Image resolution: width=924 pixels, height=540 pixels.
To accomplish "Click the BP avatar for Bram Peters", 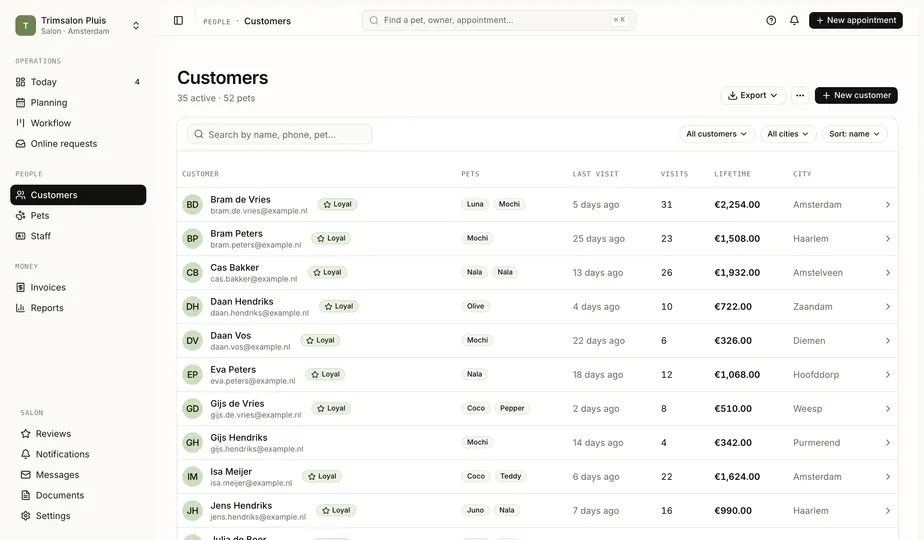I will point(192,239).
